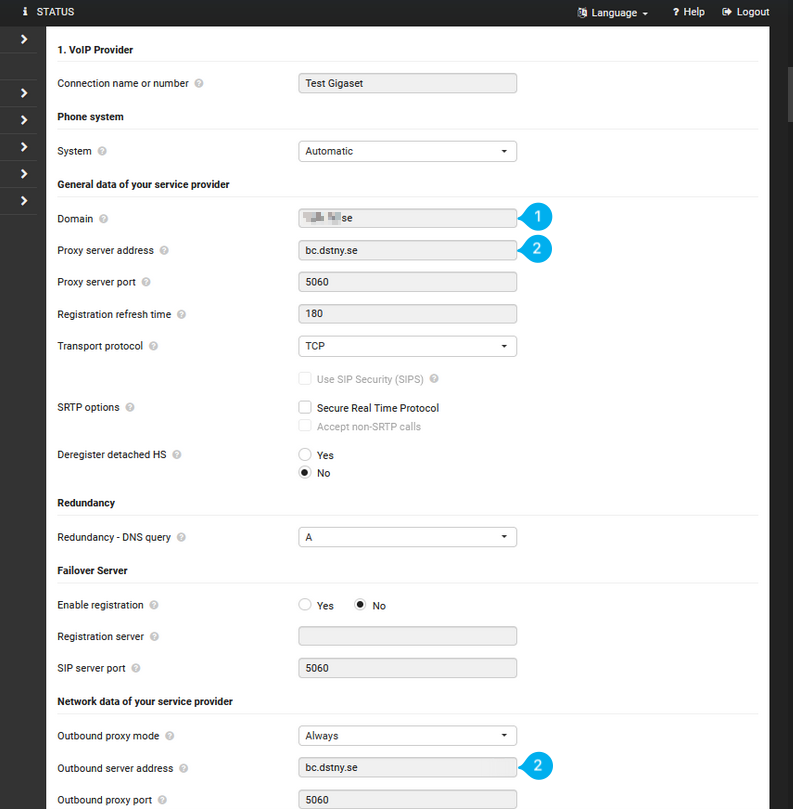Open the Outbound proxy mode dropdown

point(406,735)
